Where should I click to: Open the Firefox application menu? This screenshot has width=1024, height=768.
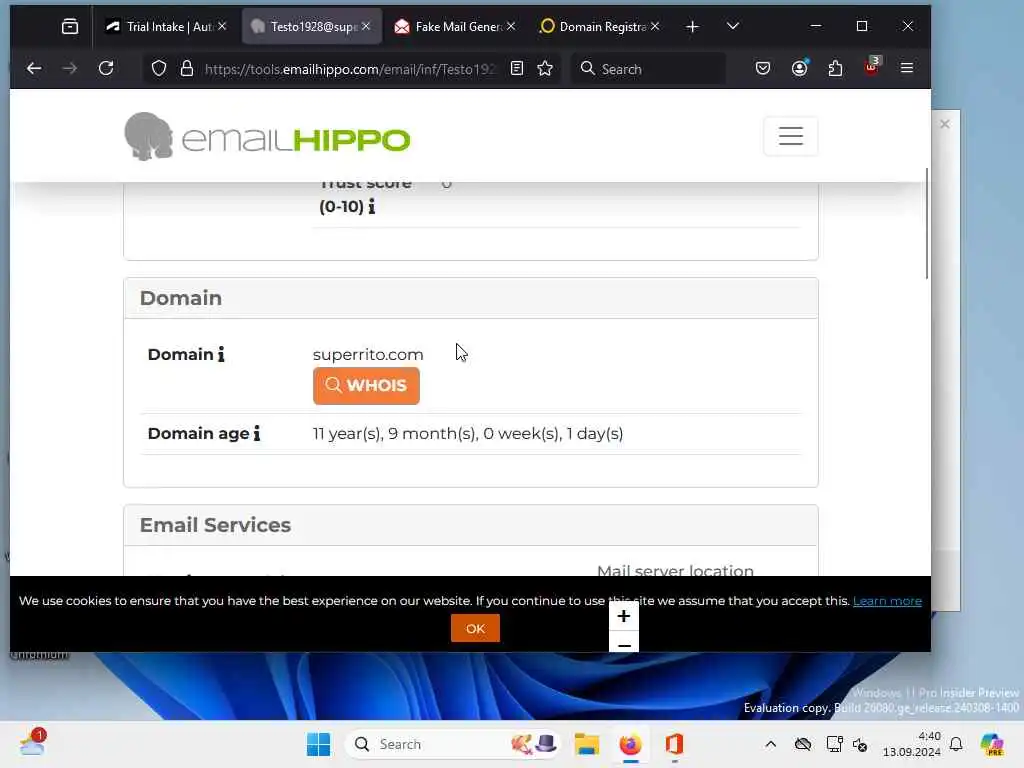point(906,69)
